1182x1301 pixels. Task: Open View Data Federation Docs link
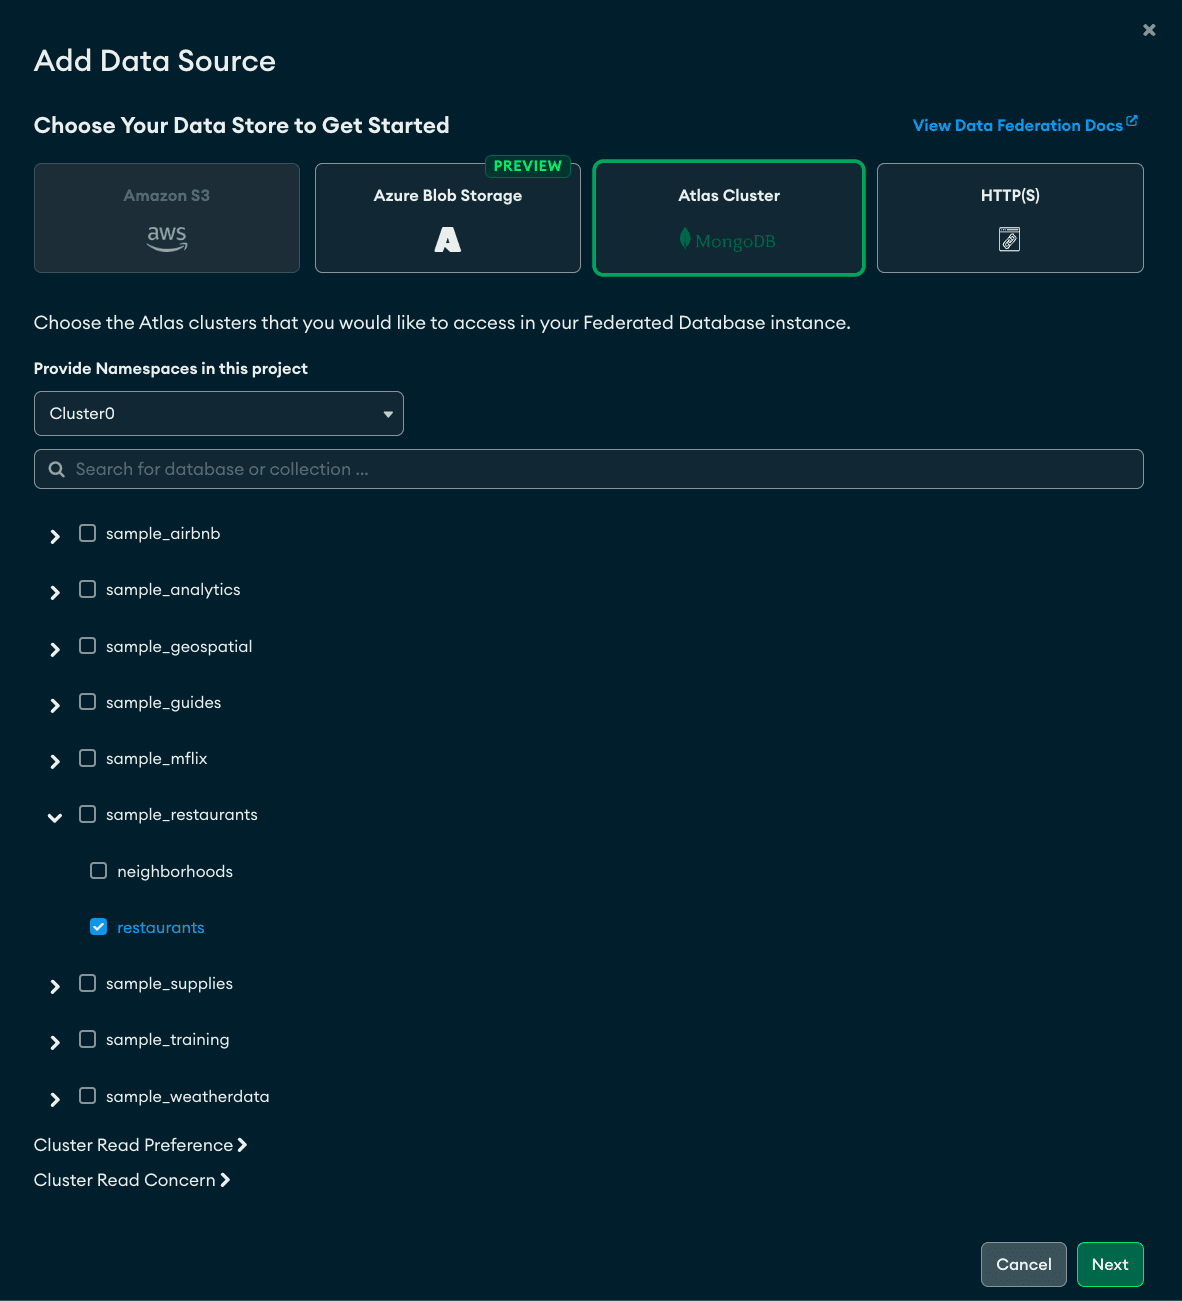coord(1017,126)
